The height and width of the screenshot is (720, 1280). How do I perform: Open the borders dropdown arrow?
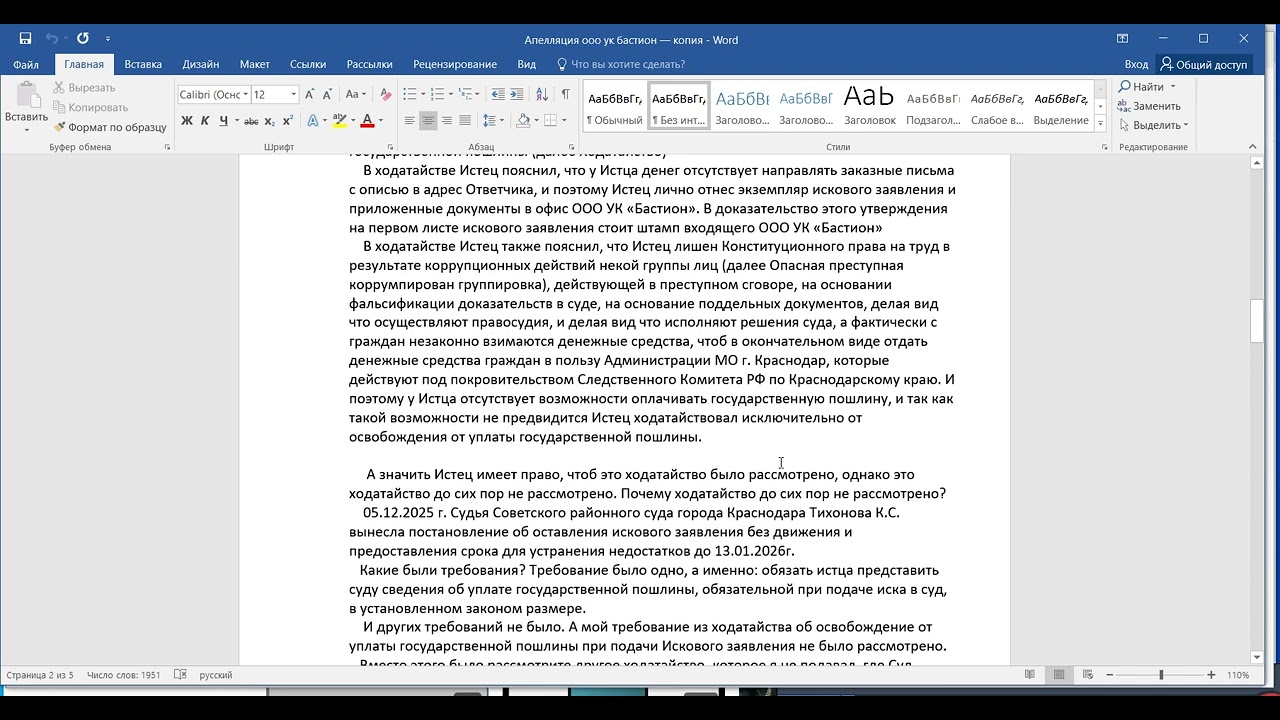564,121
